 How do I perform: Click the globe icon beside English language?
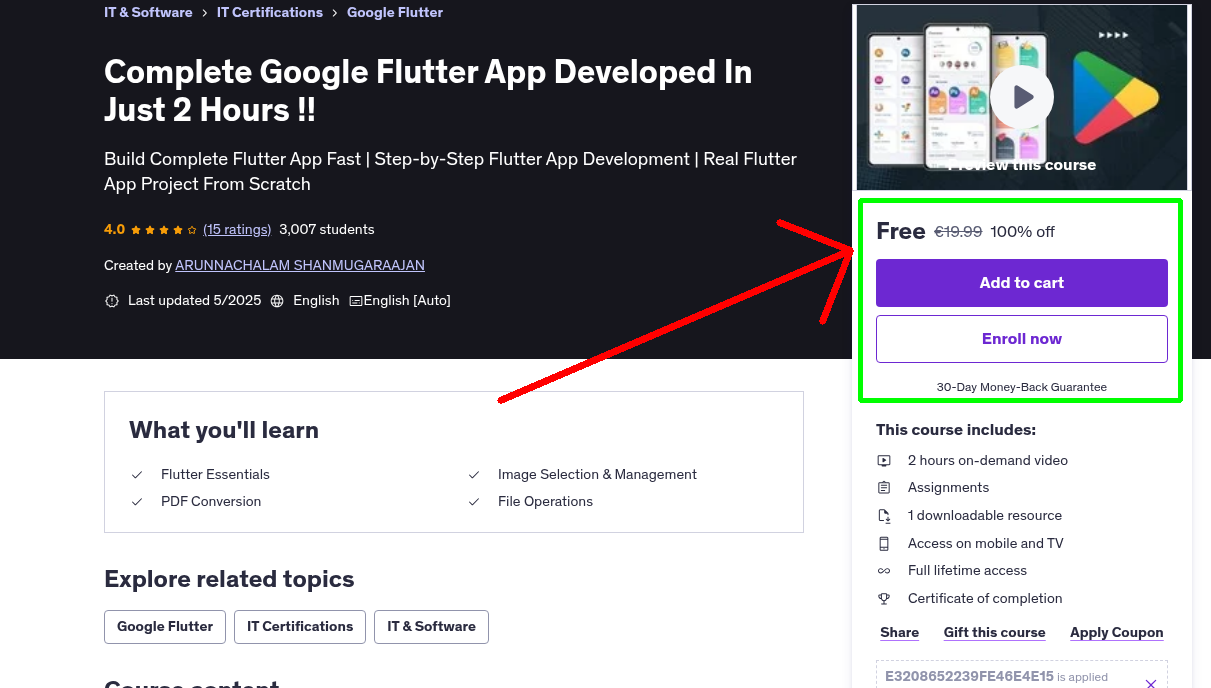click(277, 301)
